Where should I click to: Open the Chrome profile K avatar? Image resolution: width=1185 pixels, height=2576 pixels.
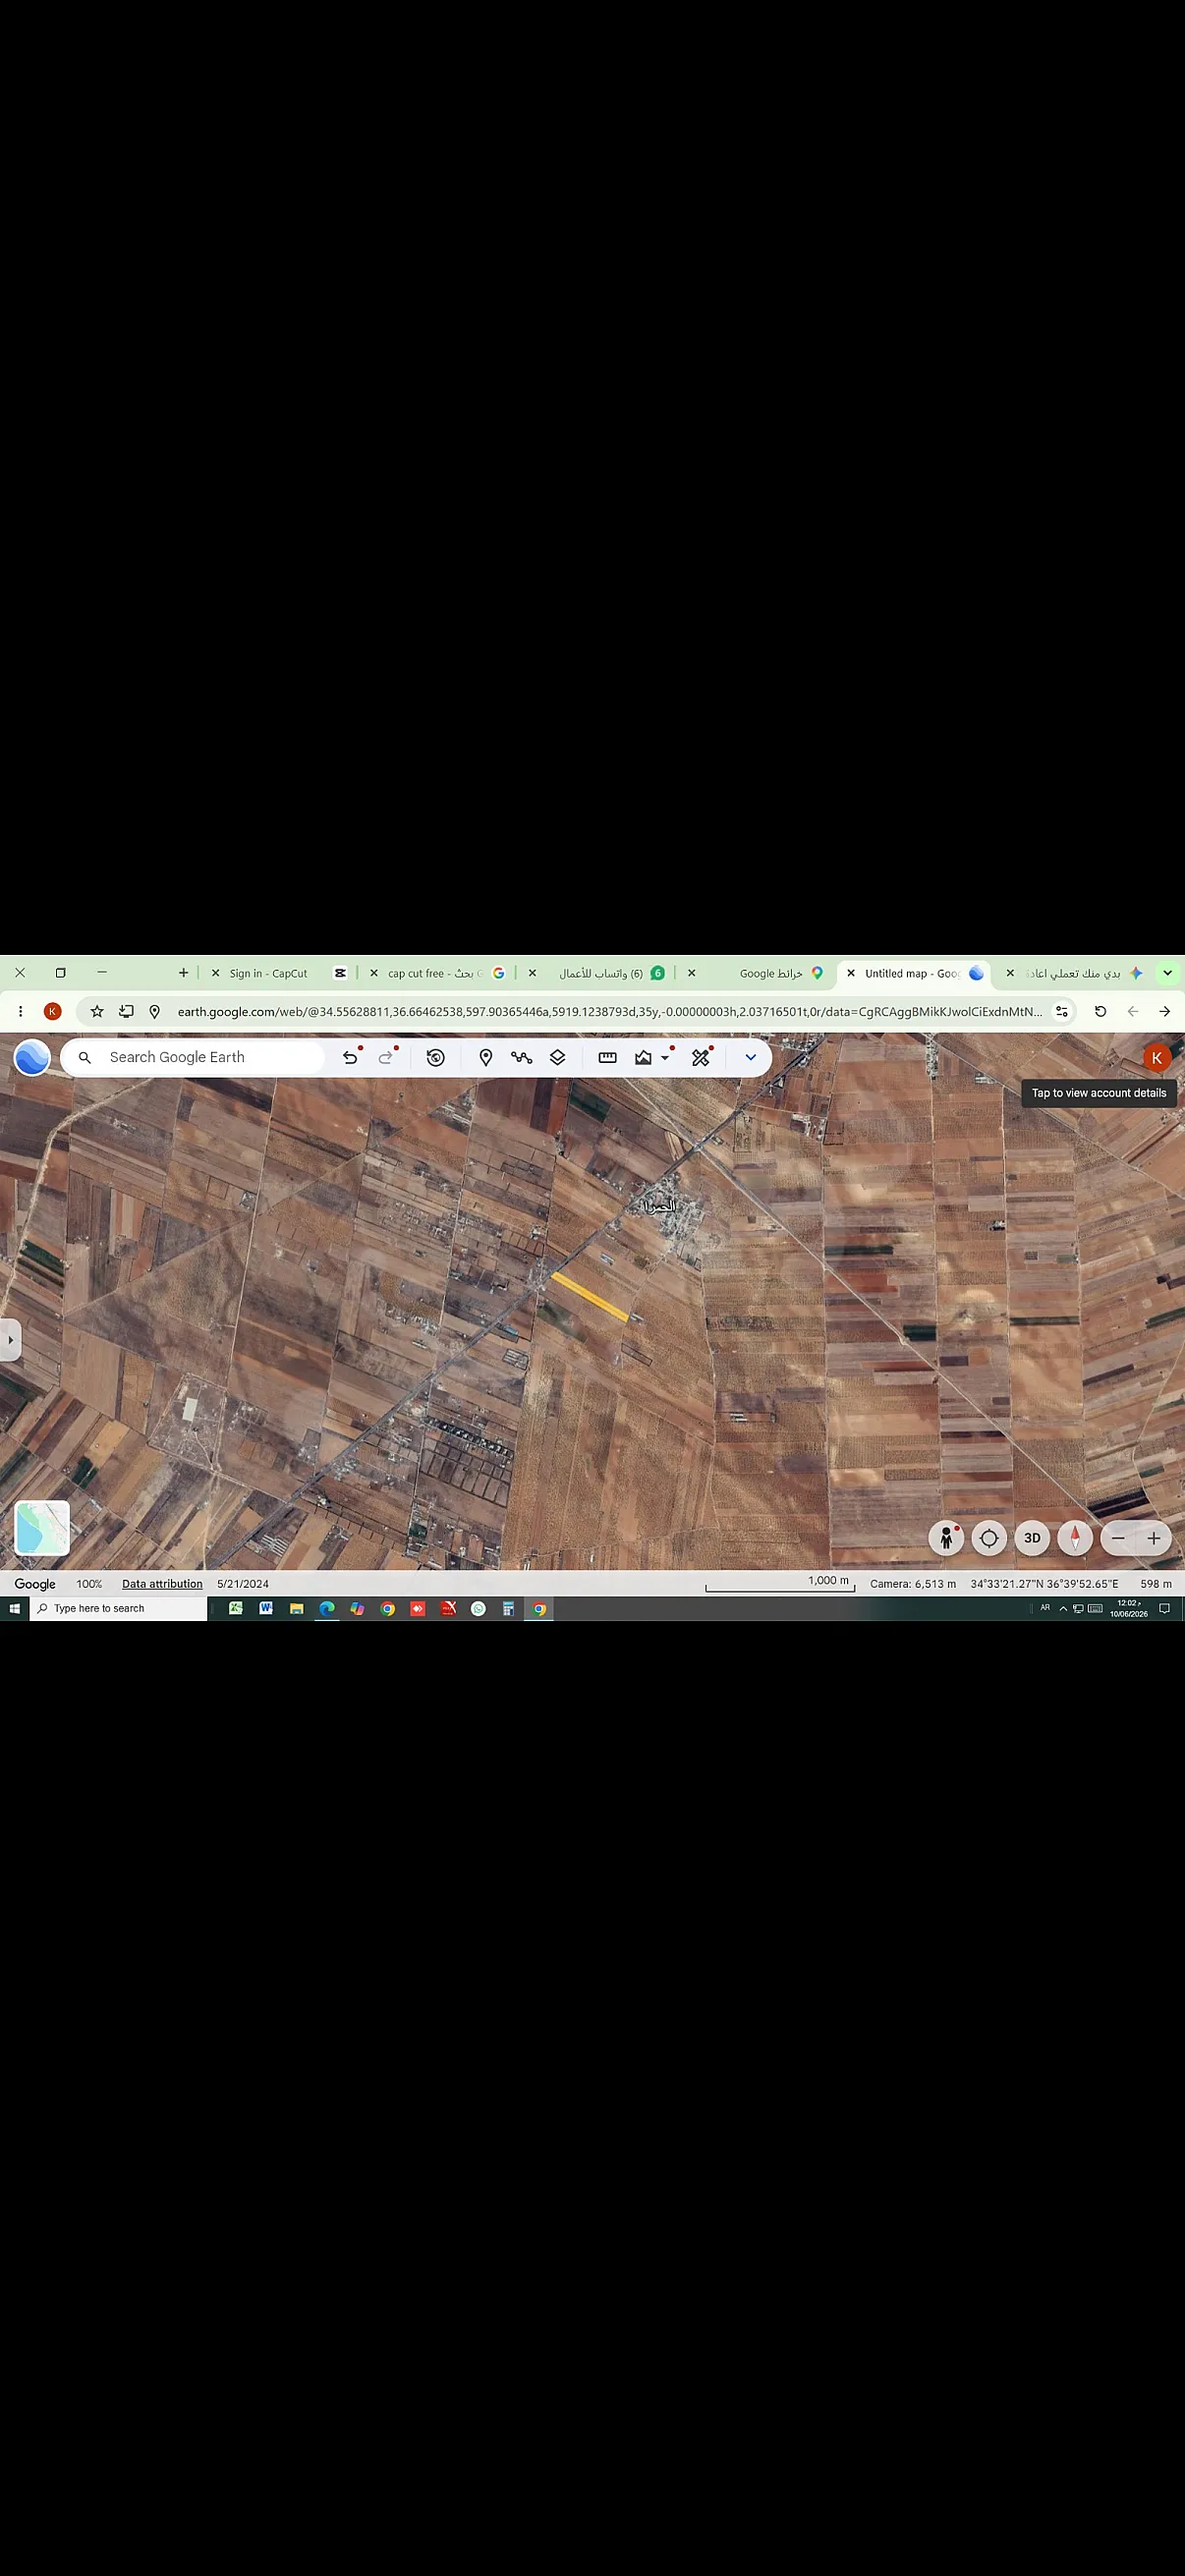pyautogui.click(x=53, y=1012)
